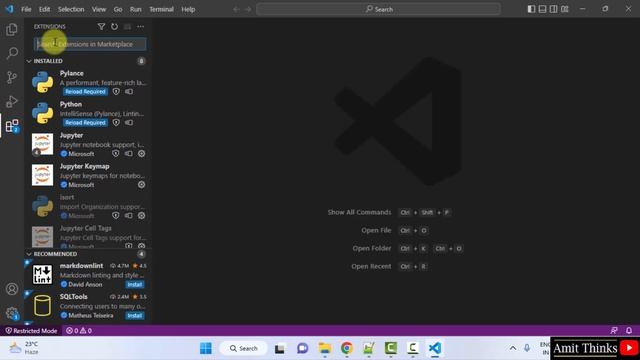Open Run and Debug view

12,101
